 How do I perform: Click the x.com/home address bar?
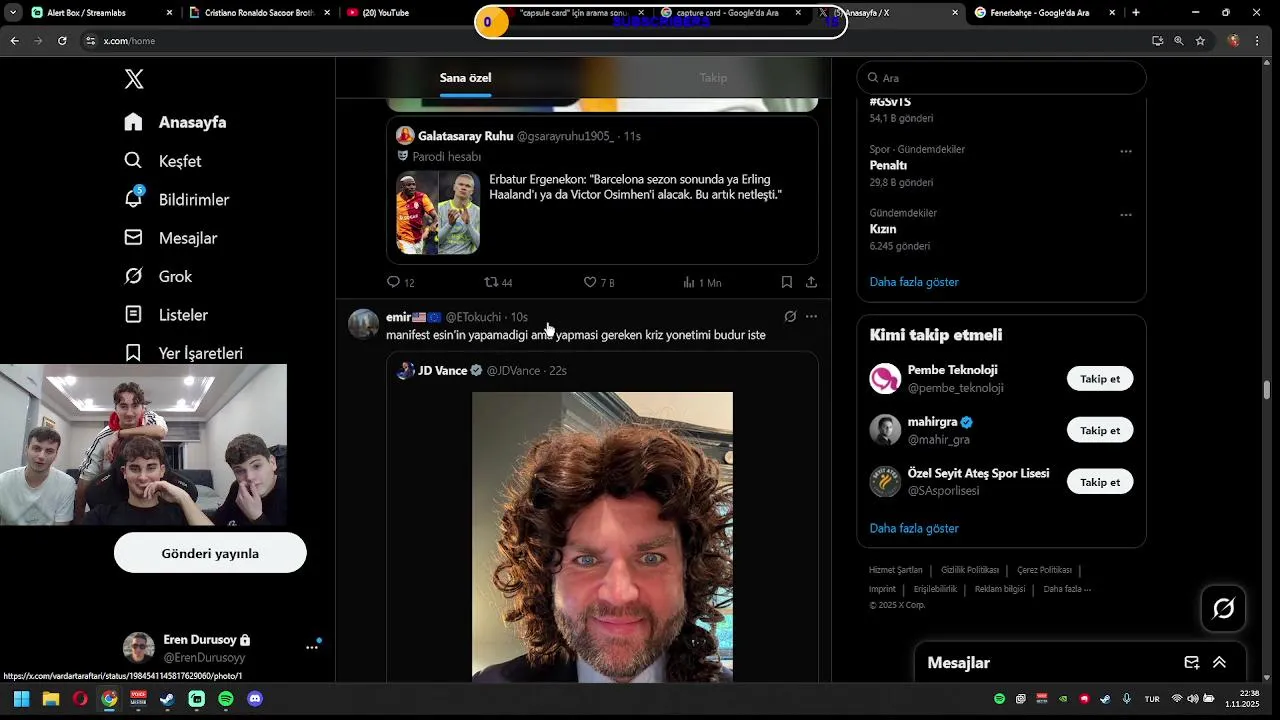611,41
